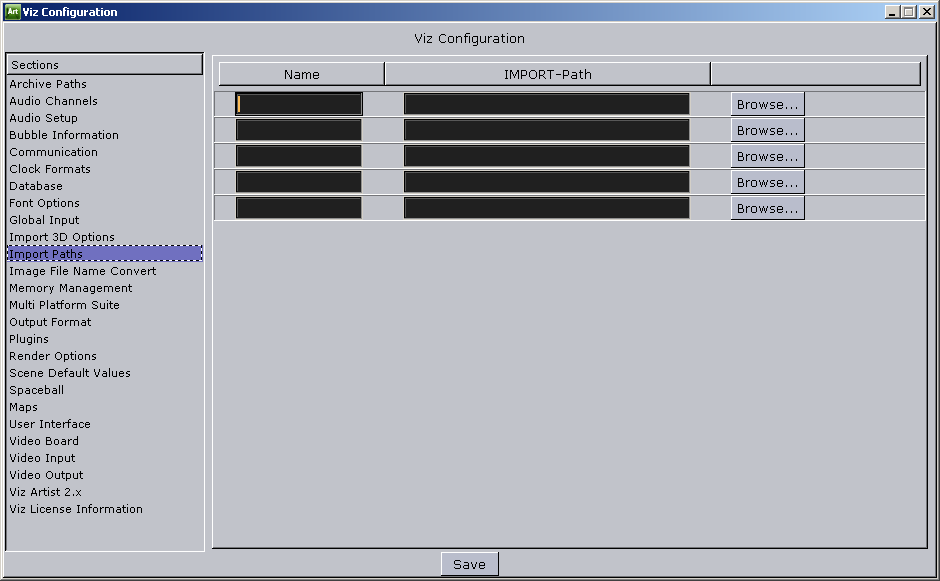Click the second row IMPORT-Path field
Screen dimensions: 940x581
pyautogui.click(x=546, y=130)
